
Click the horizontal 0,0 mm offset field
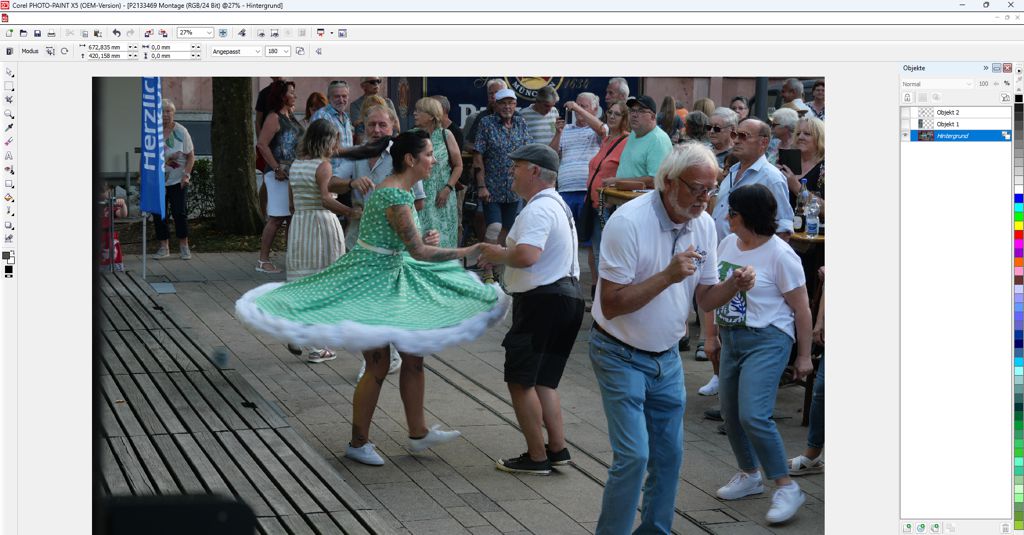(170, 47)
